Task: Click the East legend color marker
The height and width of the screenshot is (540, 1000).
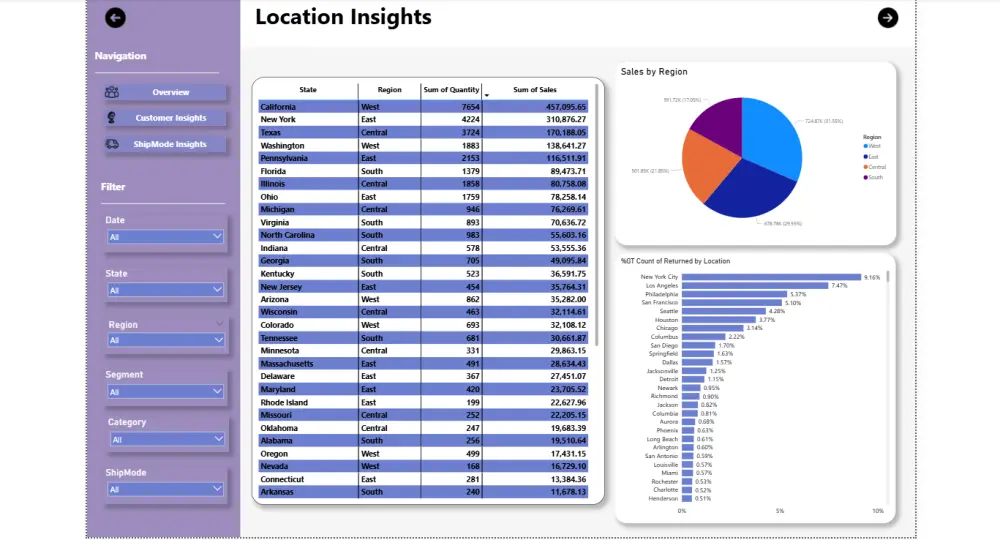Action: pos(865,156)
